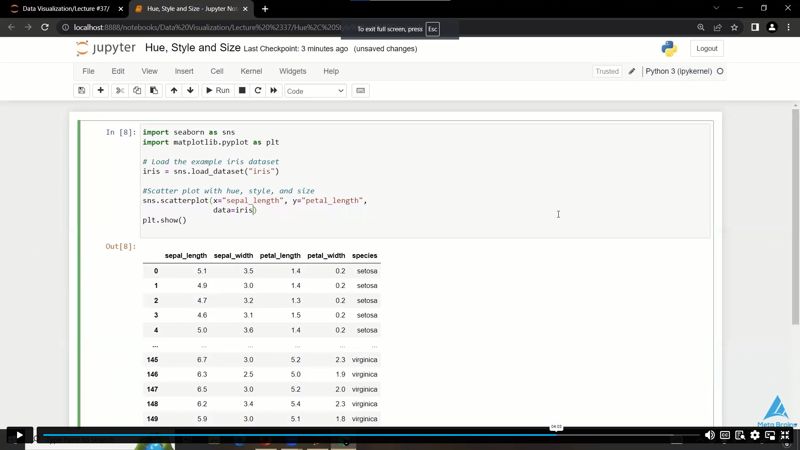Reload the page
Image resolution: width=800 pixels, height=450 pixels.
point(45,28)
